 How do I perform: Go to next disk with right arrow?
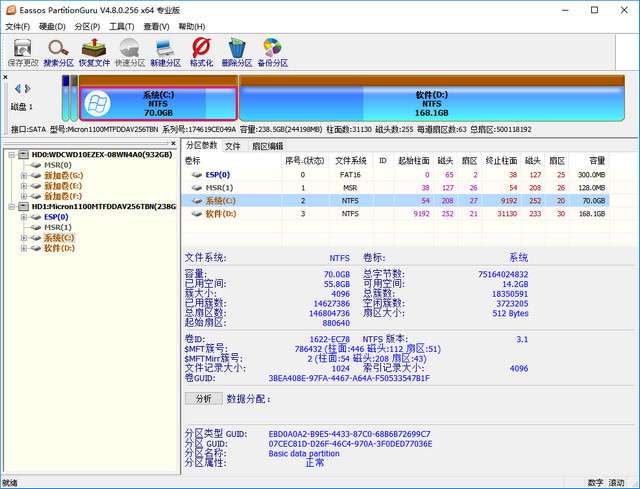[27, 88]
